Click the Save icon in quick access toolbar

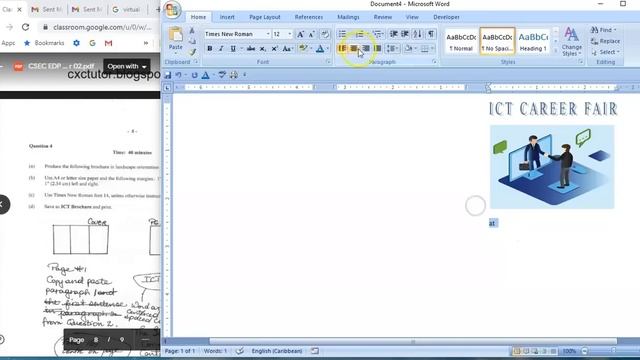(168, 75)
